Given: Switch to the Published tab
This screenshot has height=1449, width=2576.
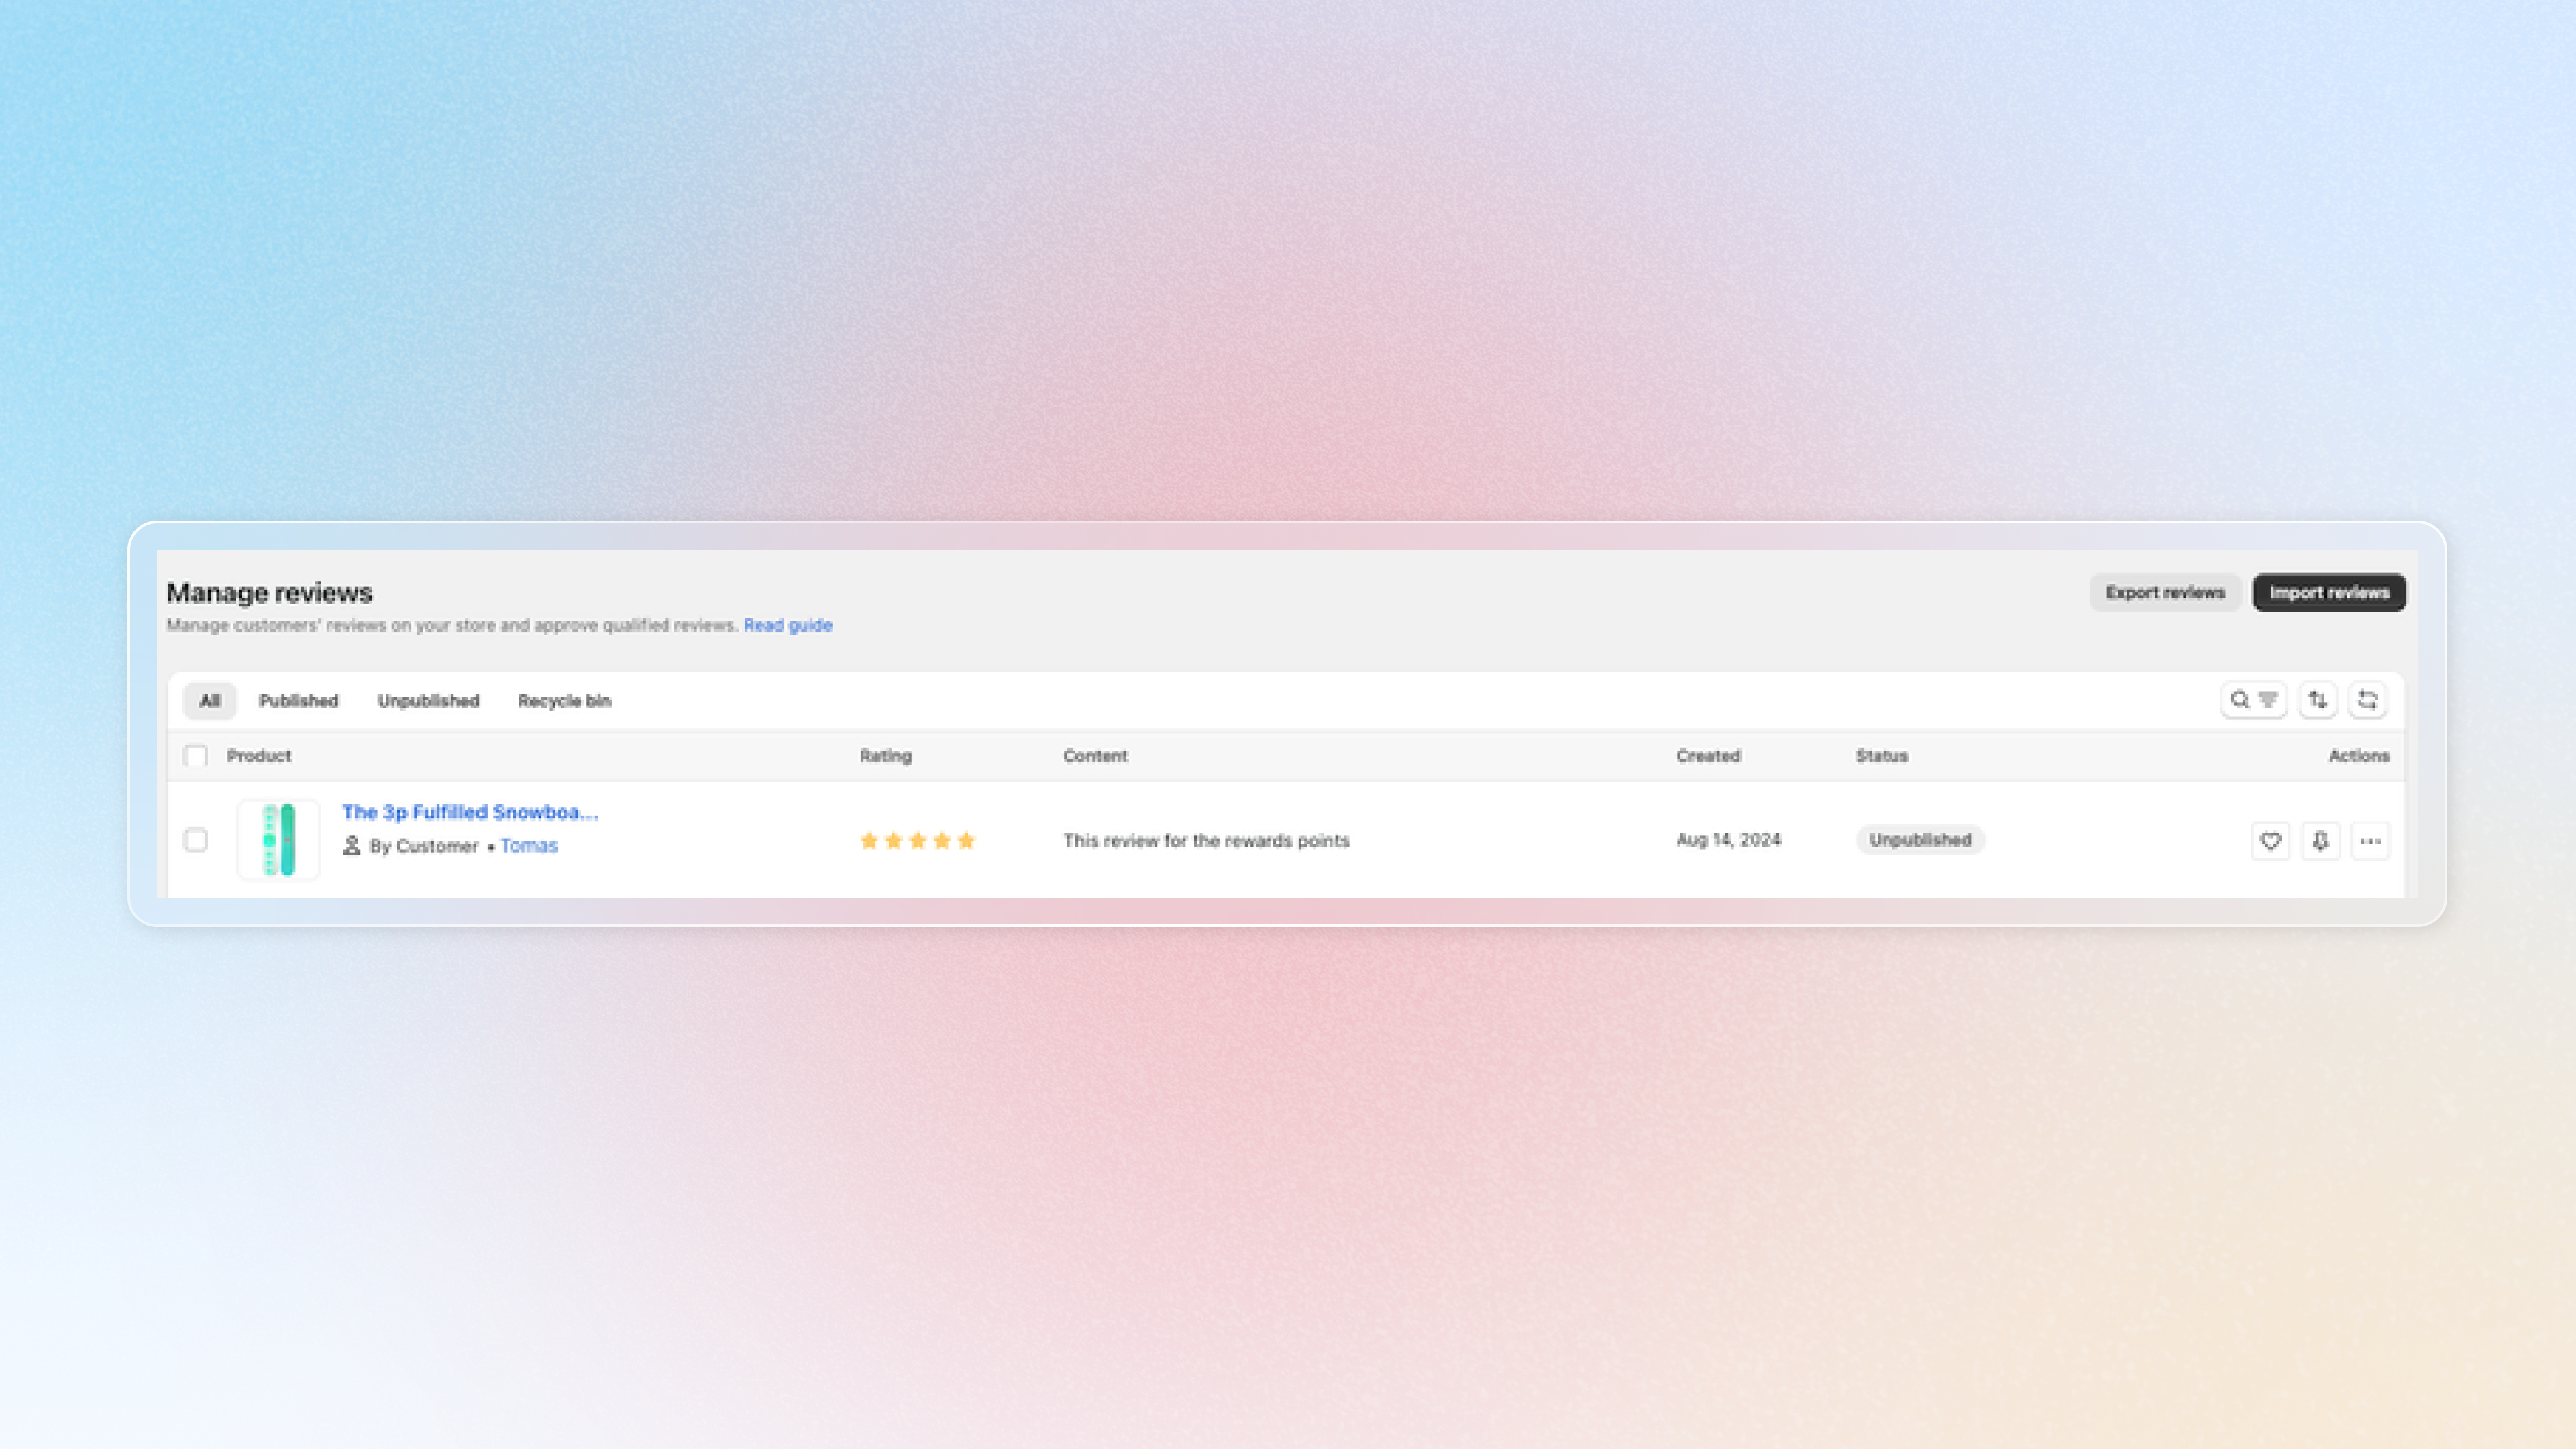Looking at the screenshot, I should 298,701.
